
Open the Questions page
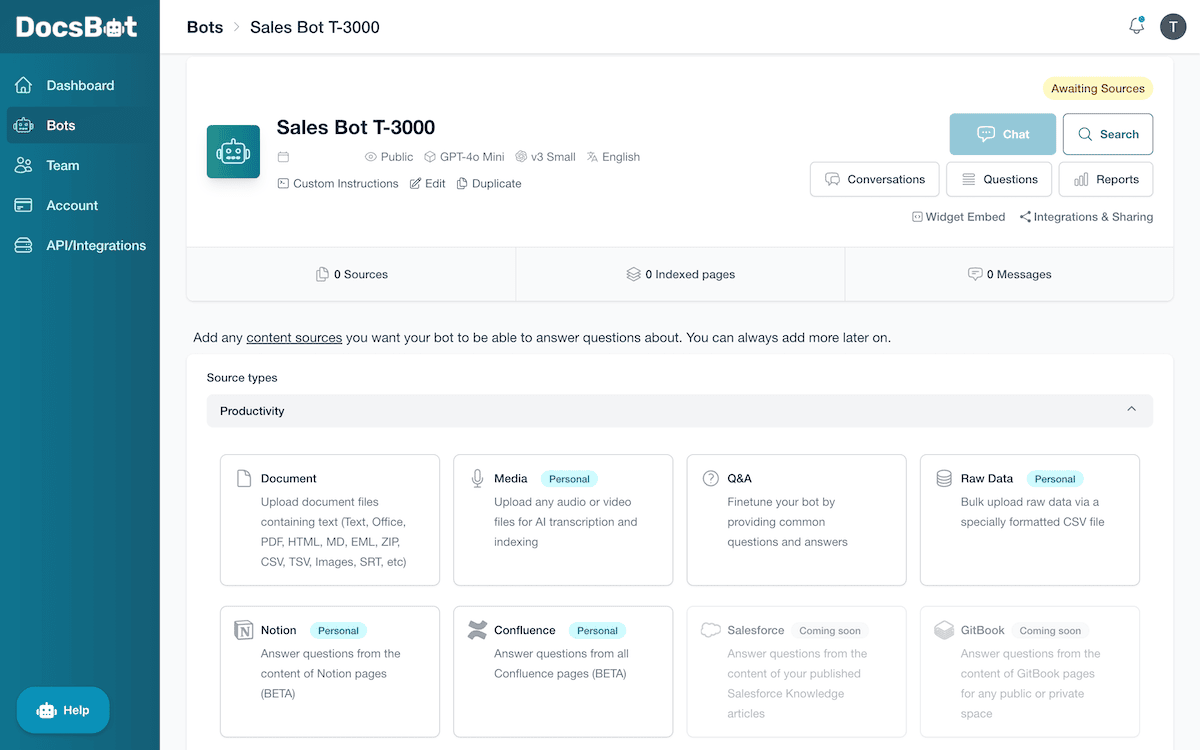click(x=999, y=180)
